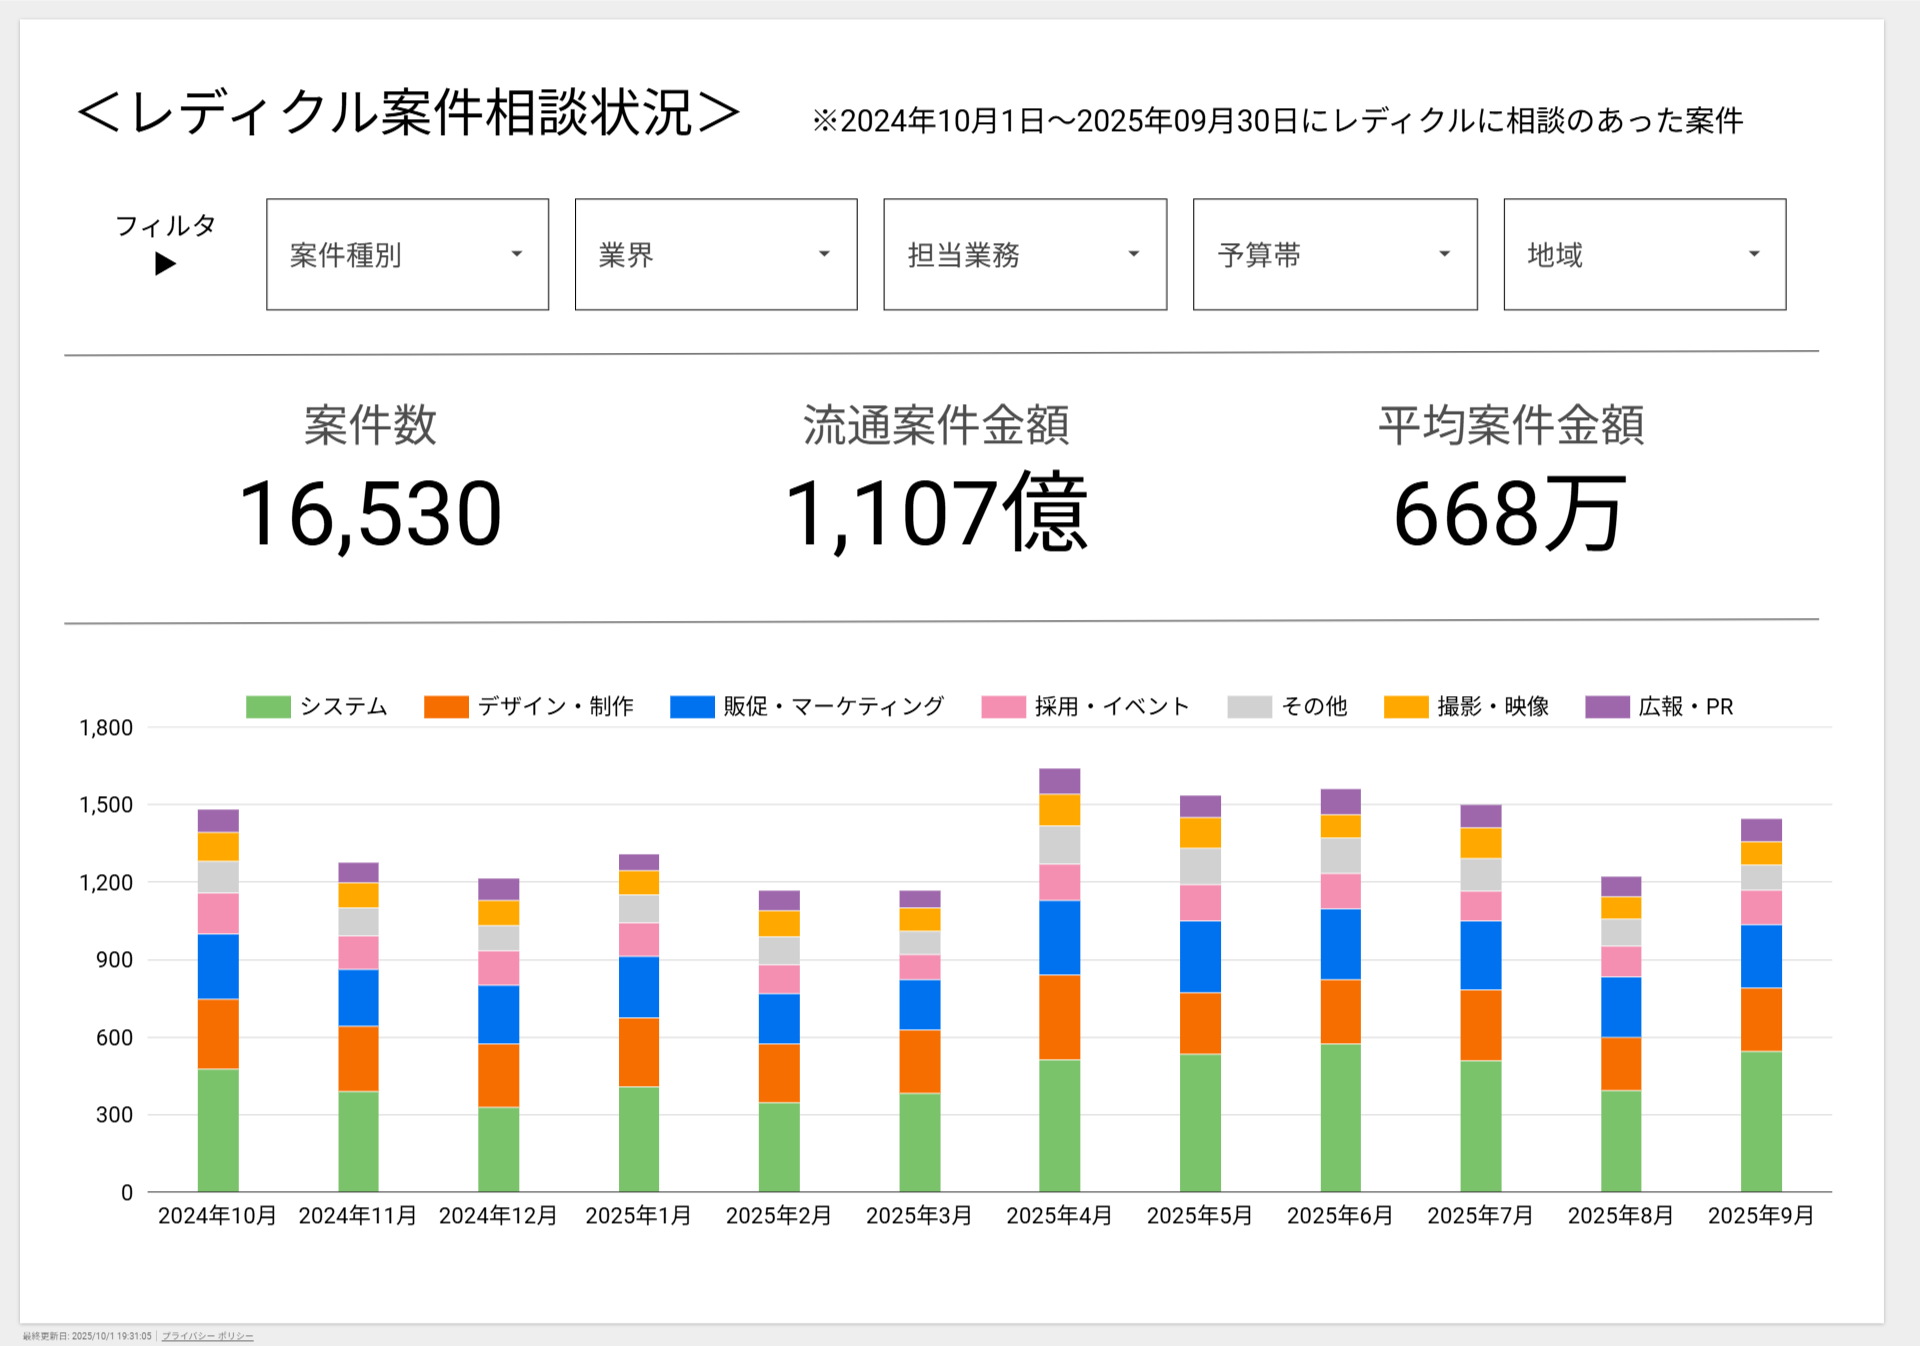Image resolution: width=1920 pixels, height=1346 pixels.
Task: Toggle the blue 販促・マーケティング legend item
Action: 692,707
